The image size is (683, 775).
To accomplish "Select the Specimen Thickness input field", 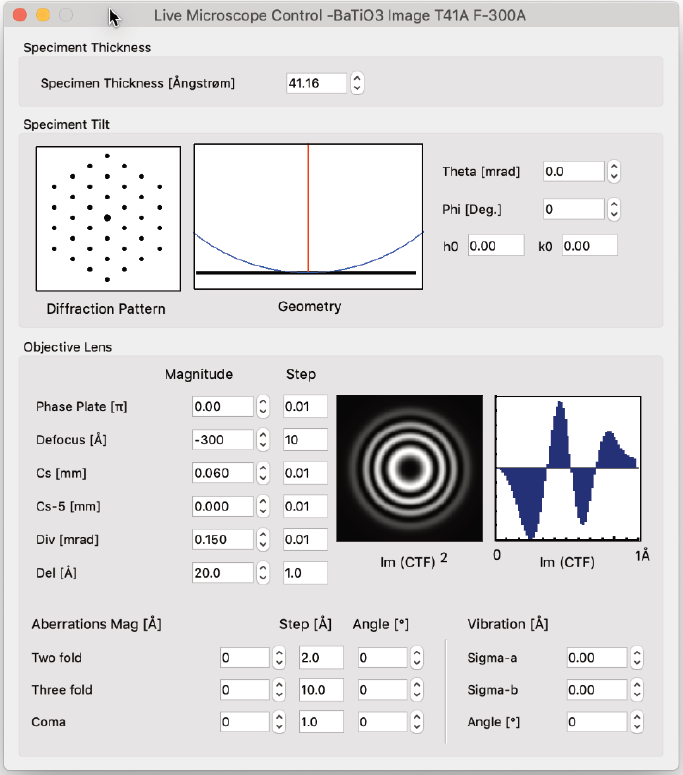I will click(x=316, y=84).
